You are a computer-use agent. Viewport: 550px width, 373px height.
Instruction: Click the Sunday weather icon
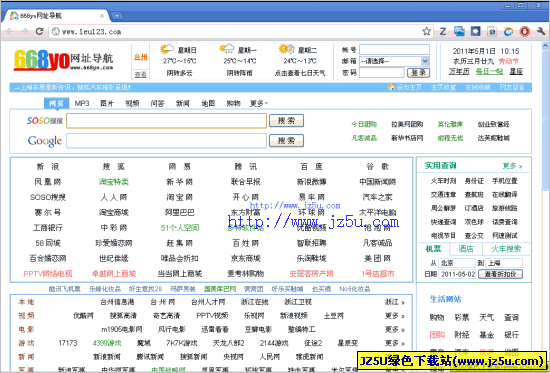tap(167, 49)
